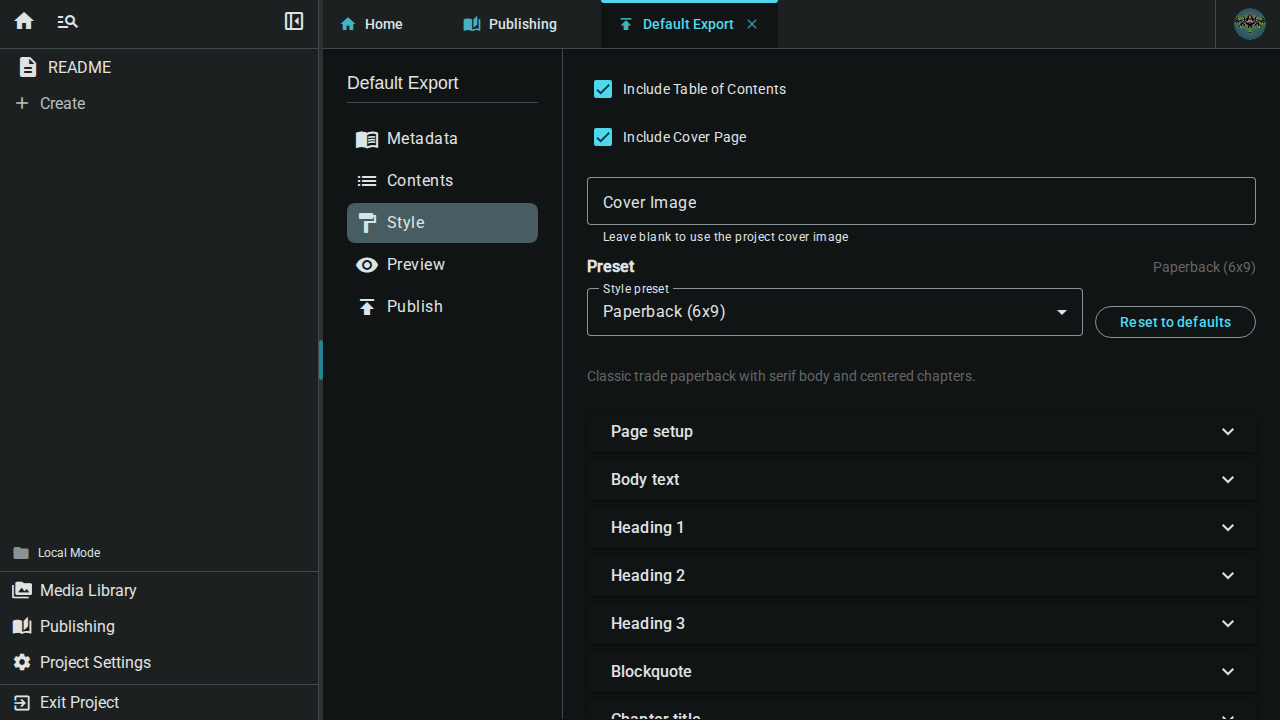The image size is (1280, 720).
Task: Click the 'Classic trade paperback' description text
Action: [781, 376]
